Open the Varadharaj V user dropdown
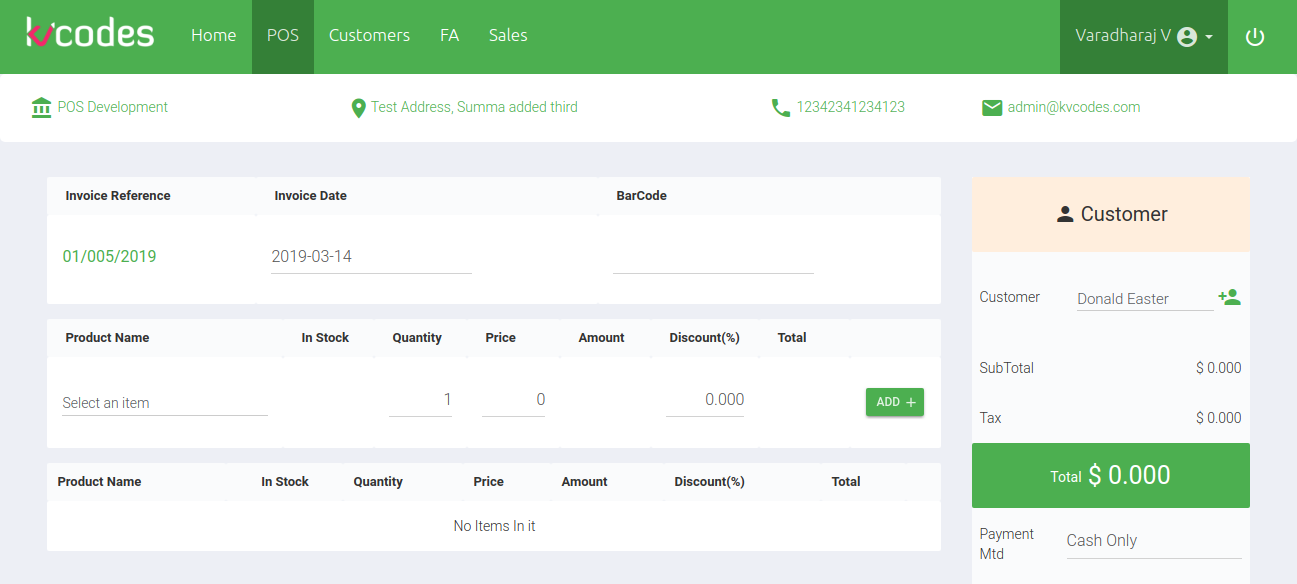 pyautogui.click(x=1143, y=36)
